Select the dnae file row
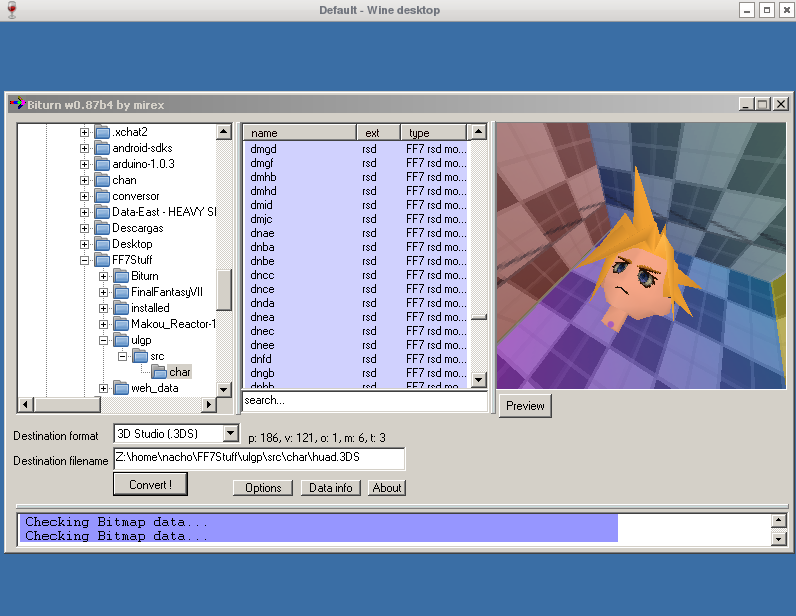796x616 pixels. tap(357, 233)
